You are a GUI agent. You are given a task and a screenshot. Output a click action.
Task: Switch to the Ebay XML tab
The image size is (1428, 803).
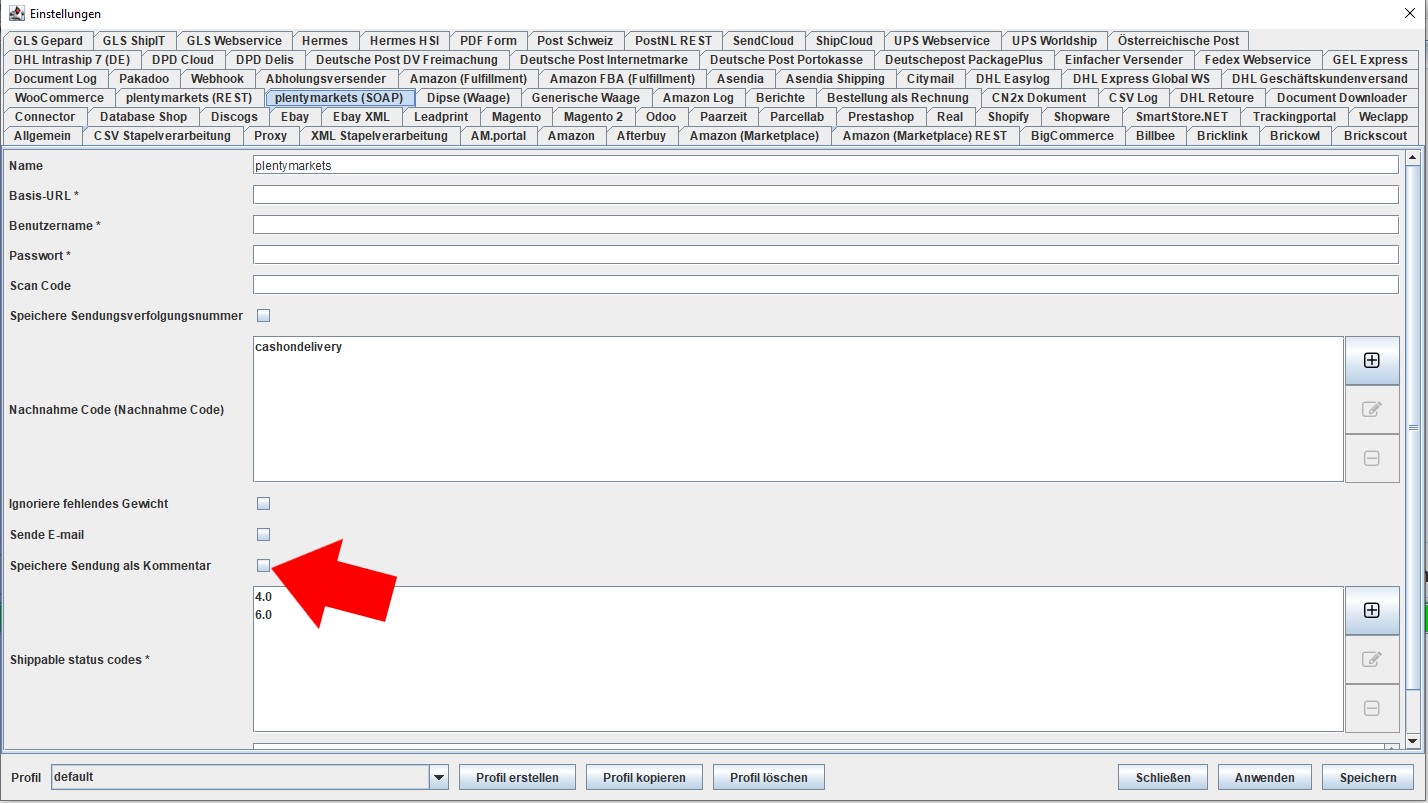(361, 117)
